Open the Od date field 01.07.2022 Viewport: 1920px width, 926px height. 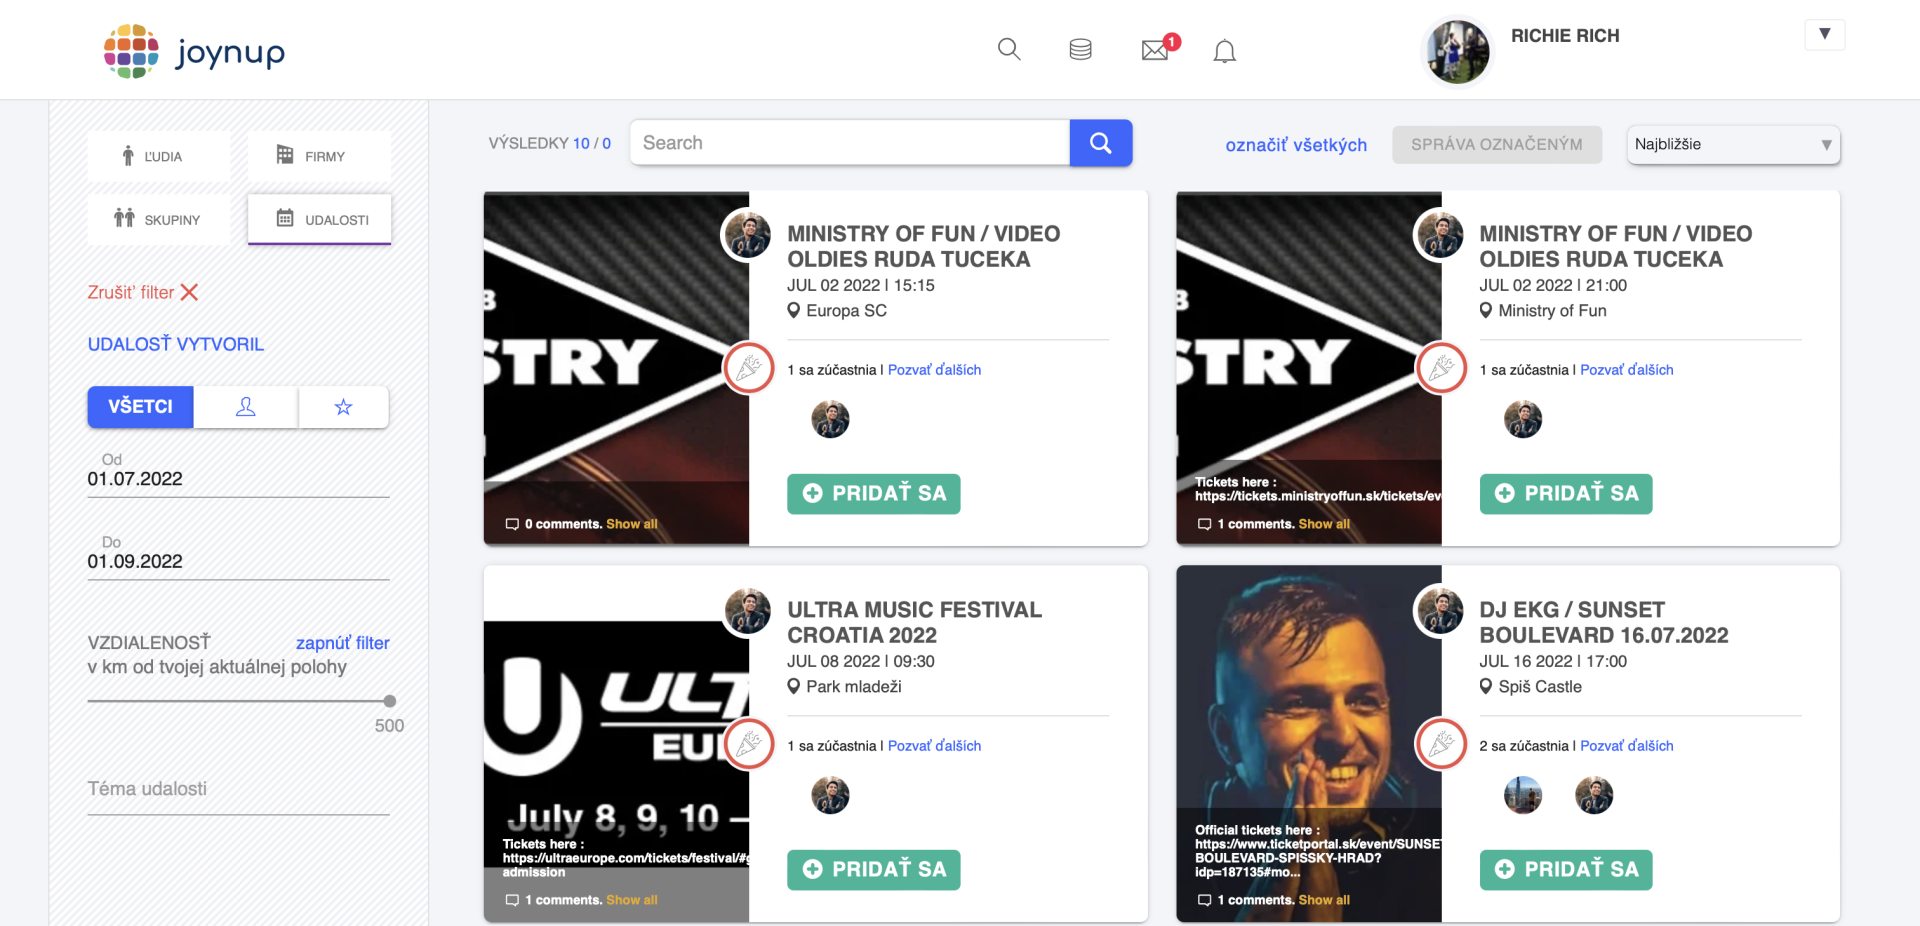pyautogui.click(x=238, y=479)
